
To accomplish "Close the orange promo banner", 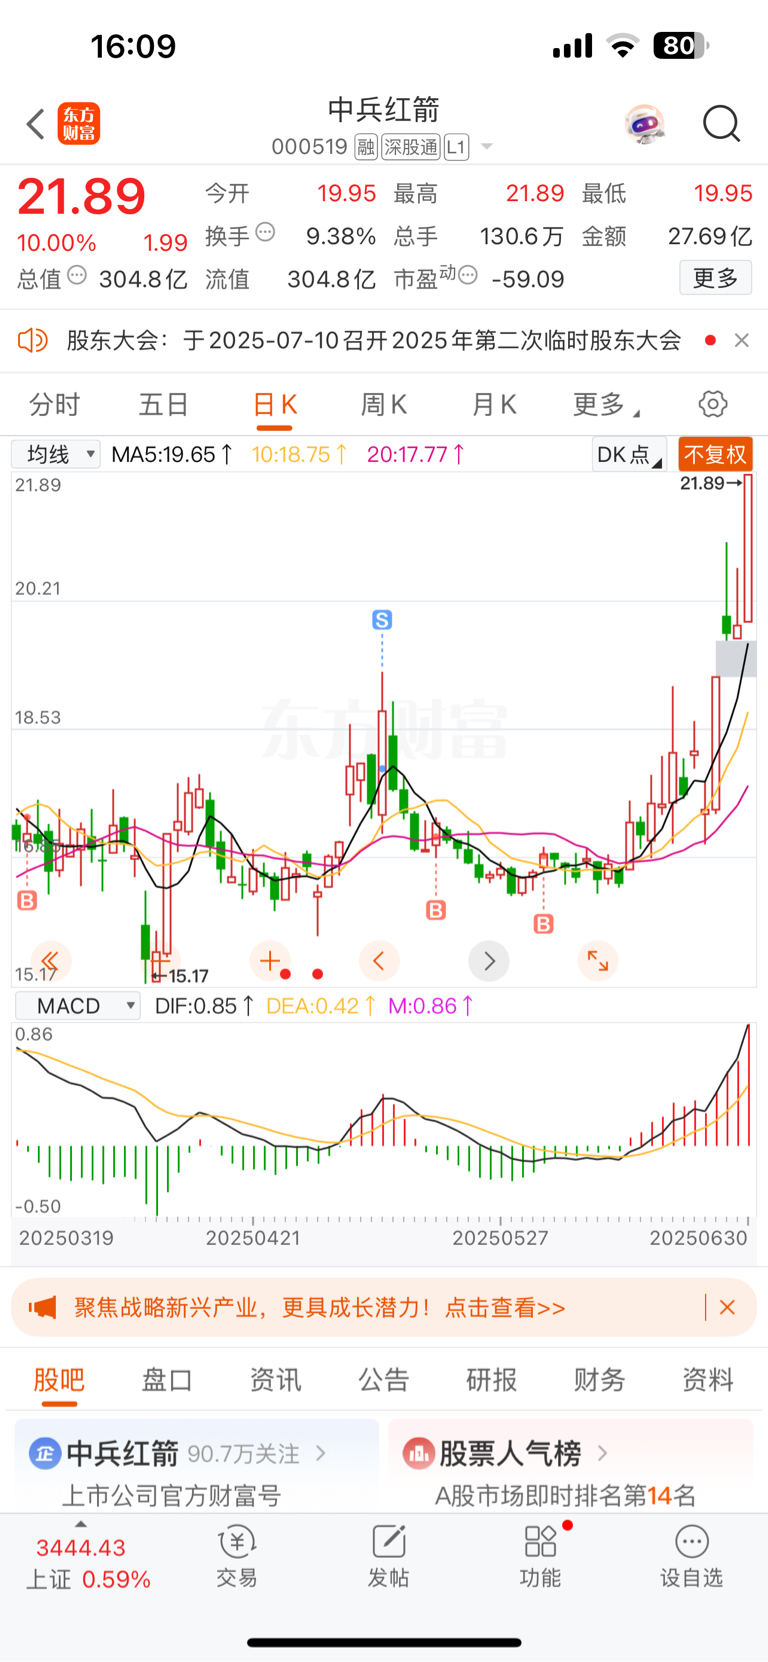I will [728, 1307].
